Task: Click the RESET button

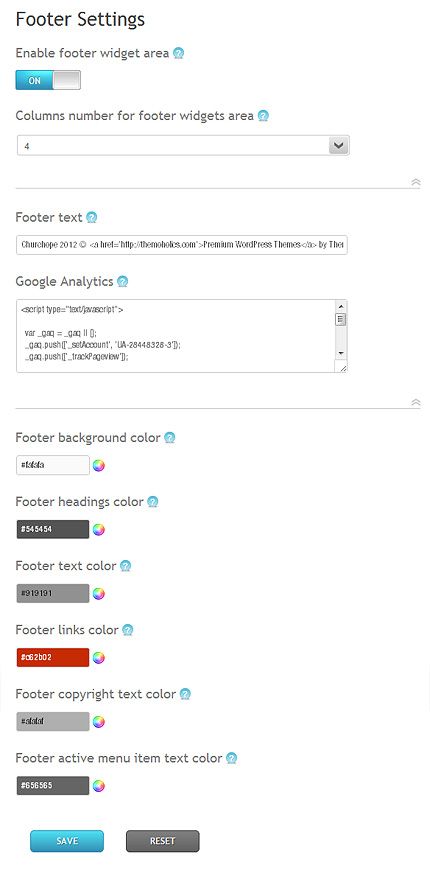Action: [163, 841]
